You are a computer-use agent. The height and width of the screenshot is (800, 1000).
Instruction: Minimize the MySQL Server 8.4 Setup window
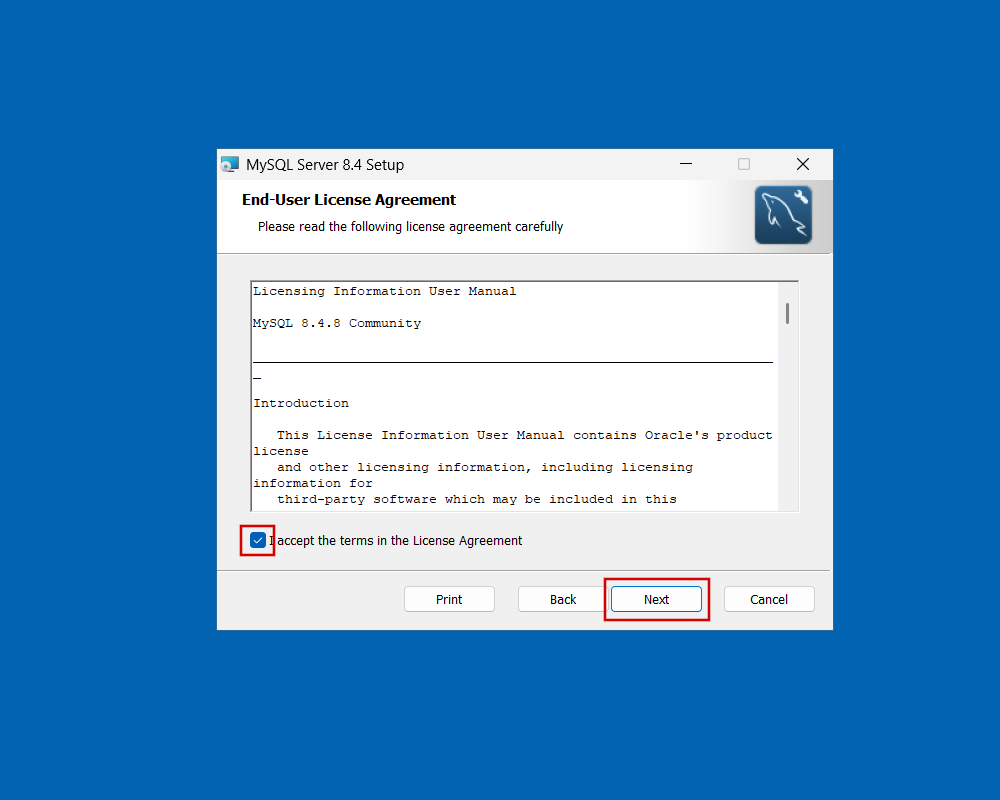pos(686,164)
